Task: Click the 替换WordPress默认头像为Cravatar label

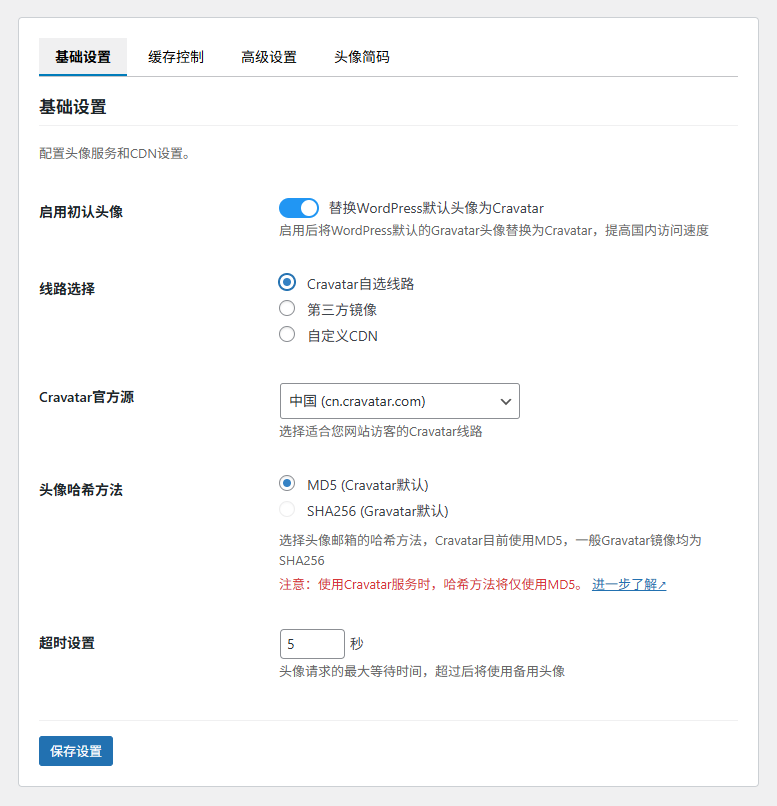Action: click(436, 208)
